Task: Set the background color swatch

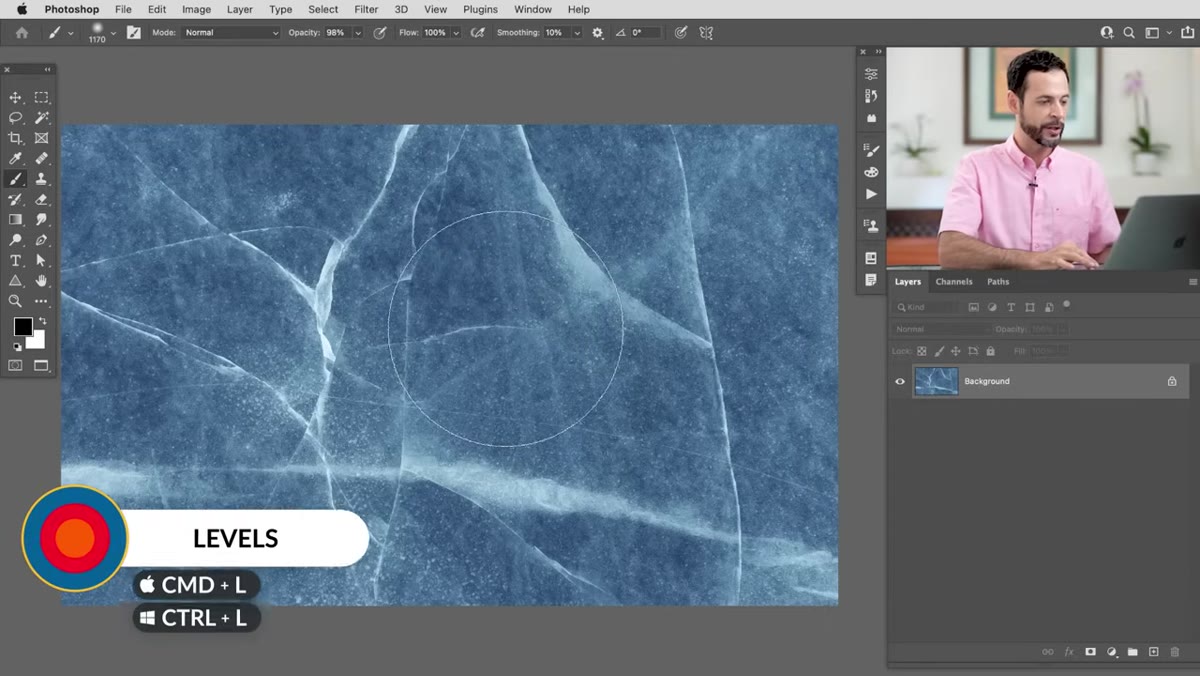Action: 38,341
